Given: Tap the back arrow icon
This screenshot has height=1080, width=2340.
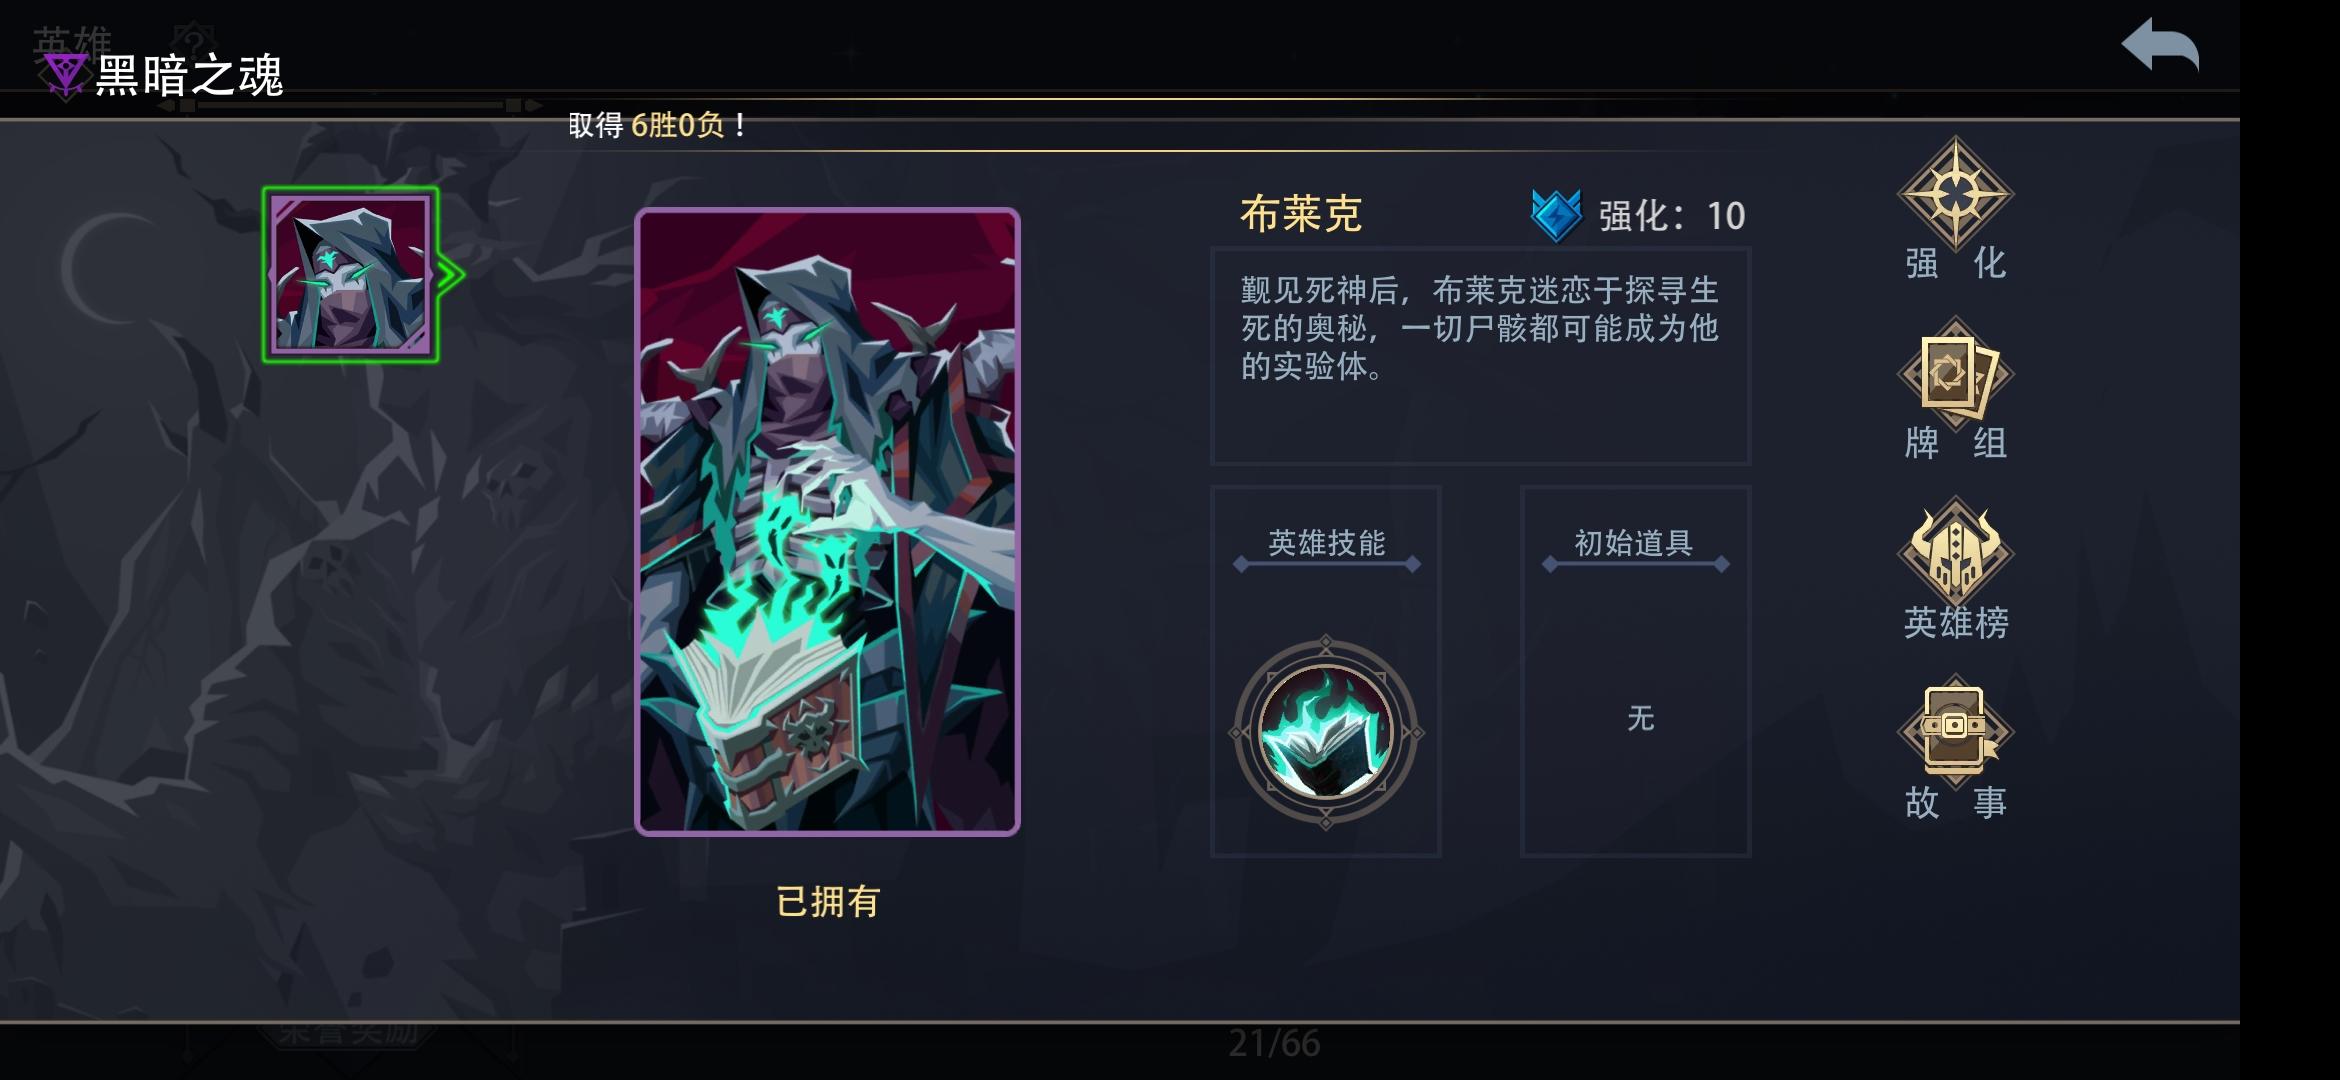Looking at the screenshot, I should pyautogui.click(x=2160, y=46).
